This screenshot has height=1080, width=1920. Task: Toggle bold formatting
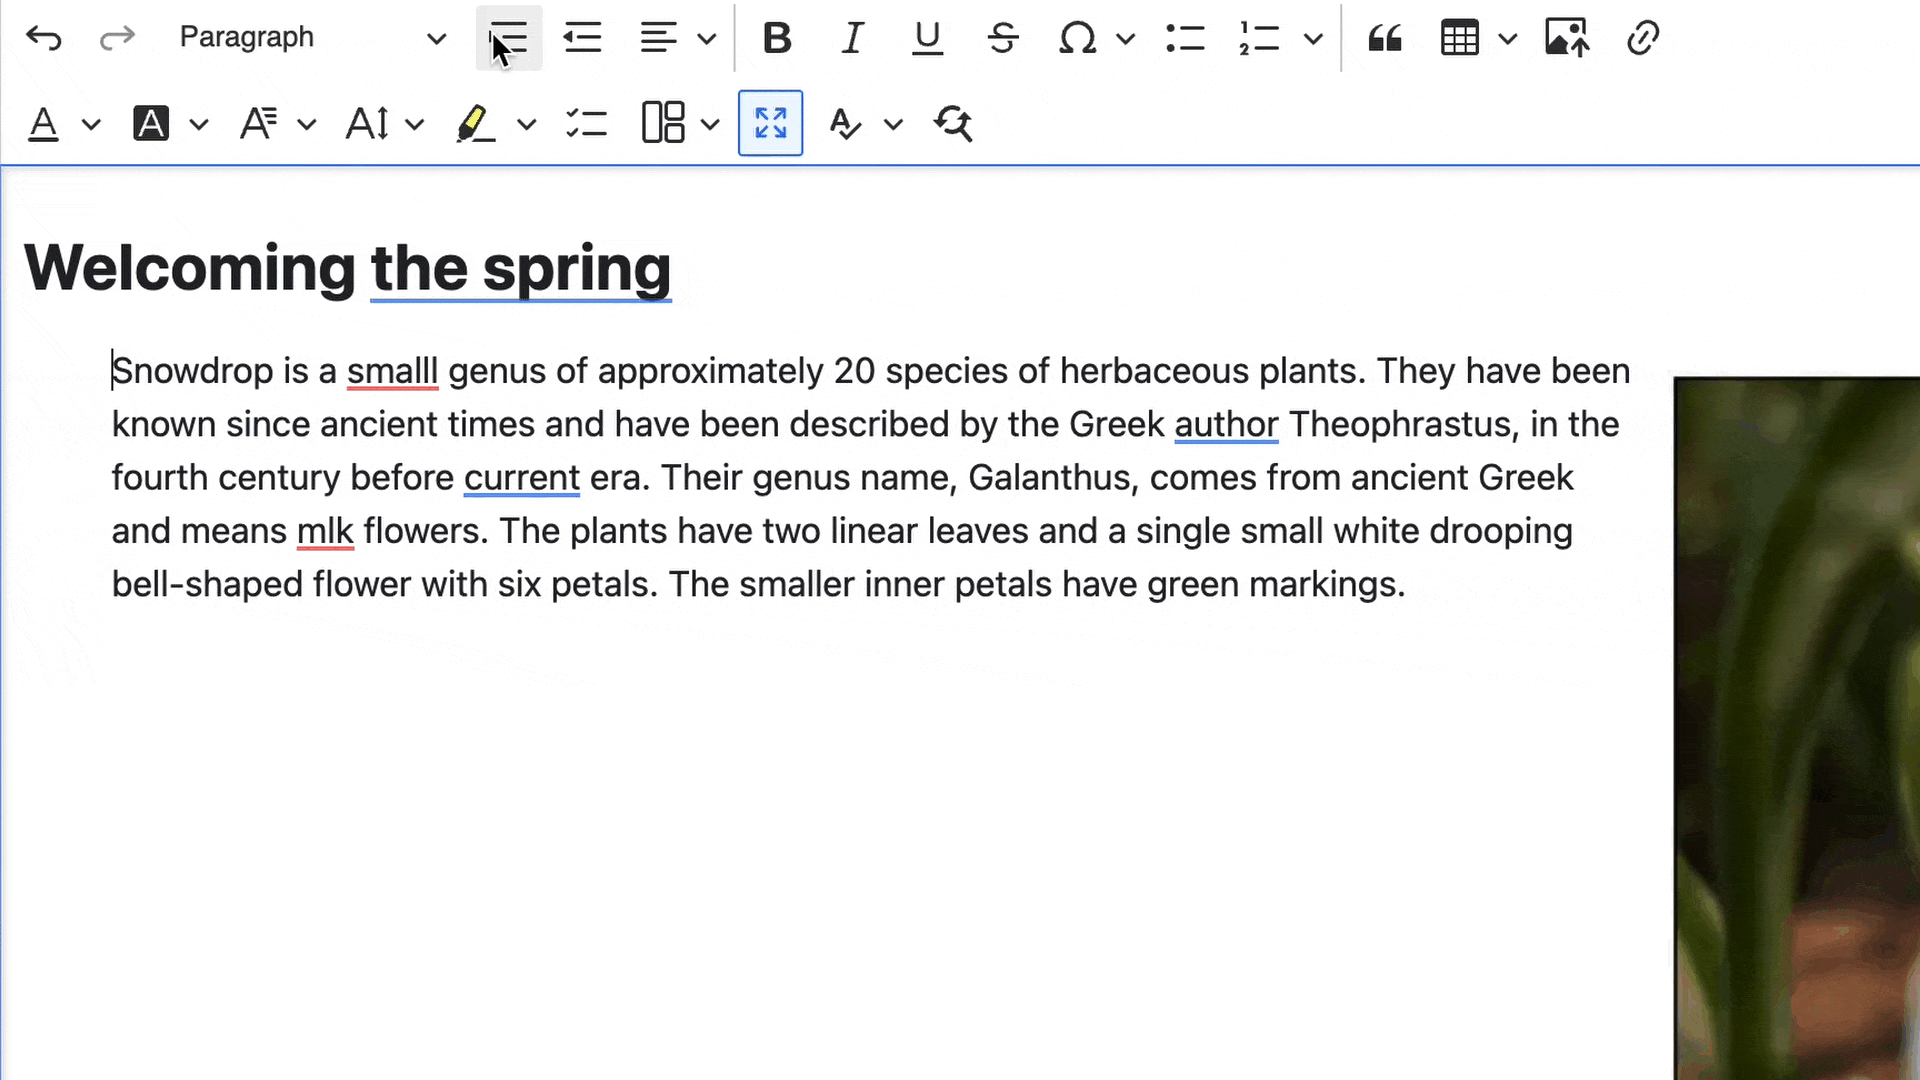[x=777, y=38]
